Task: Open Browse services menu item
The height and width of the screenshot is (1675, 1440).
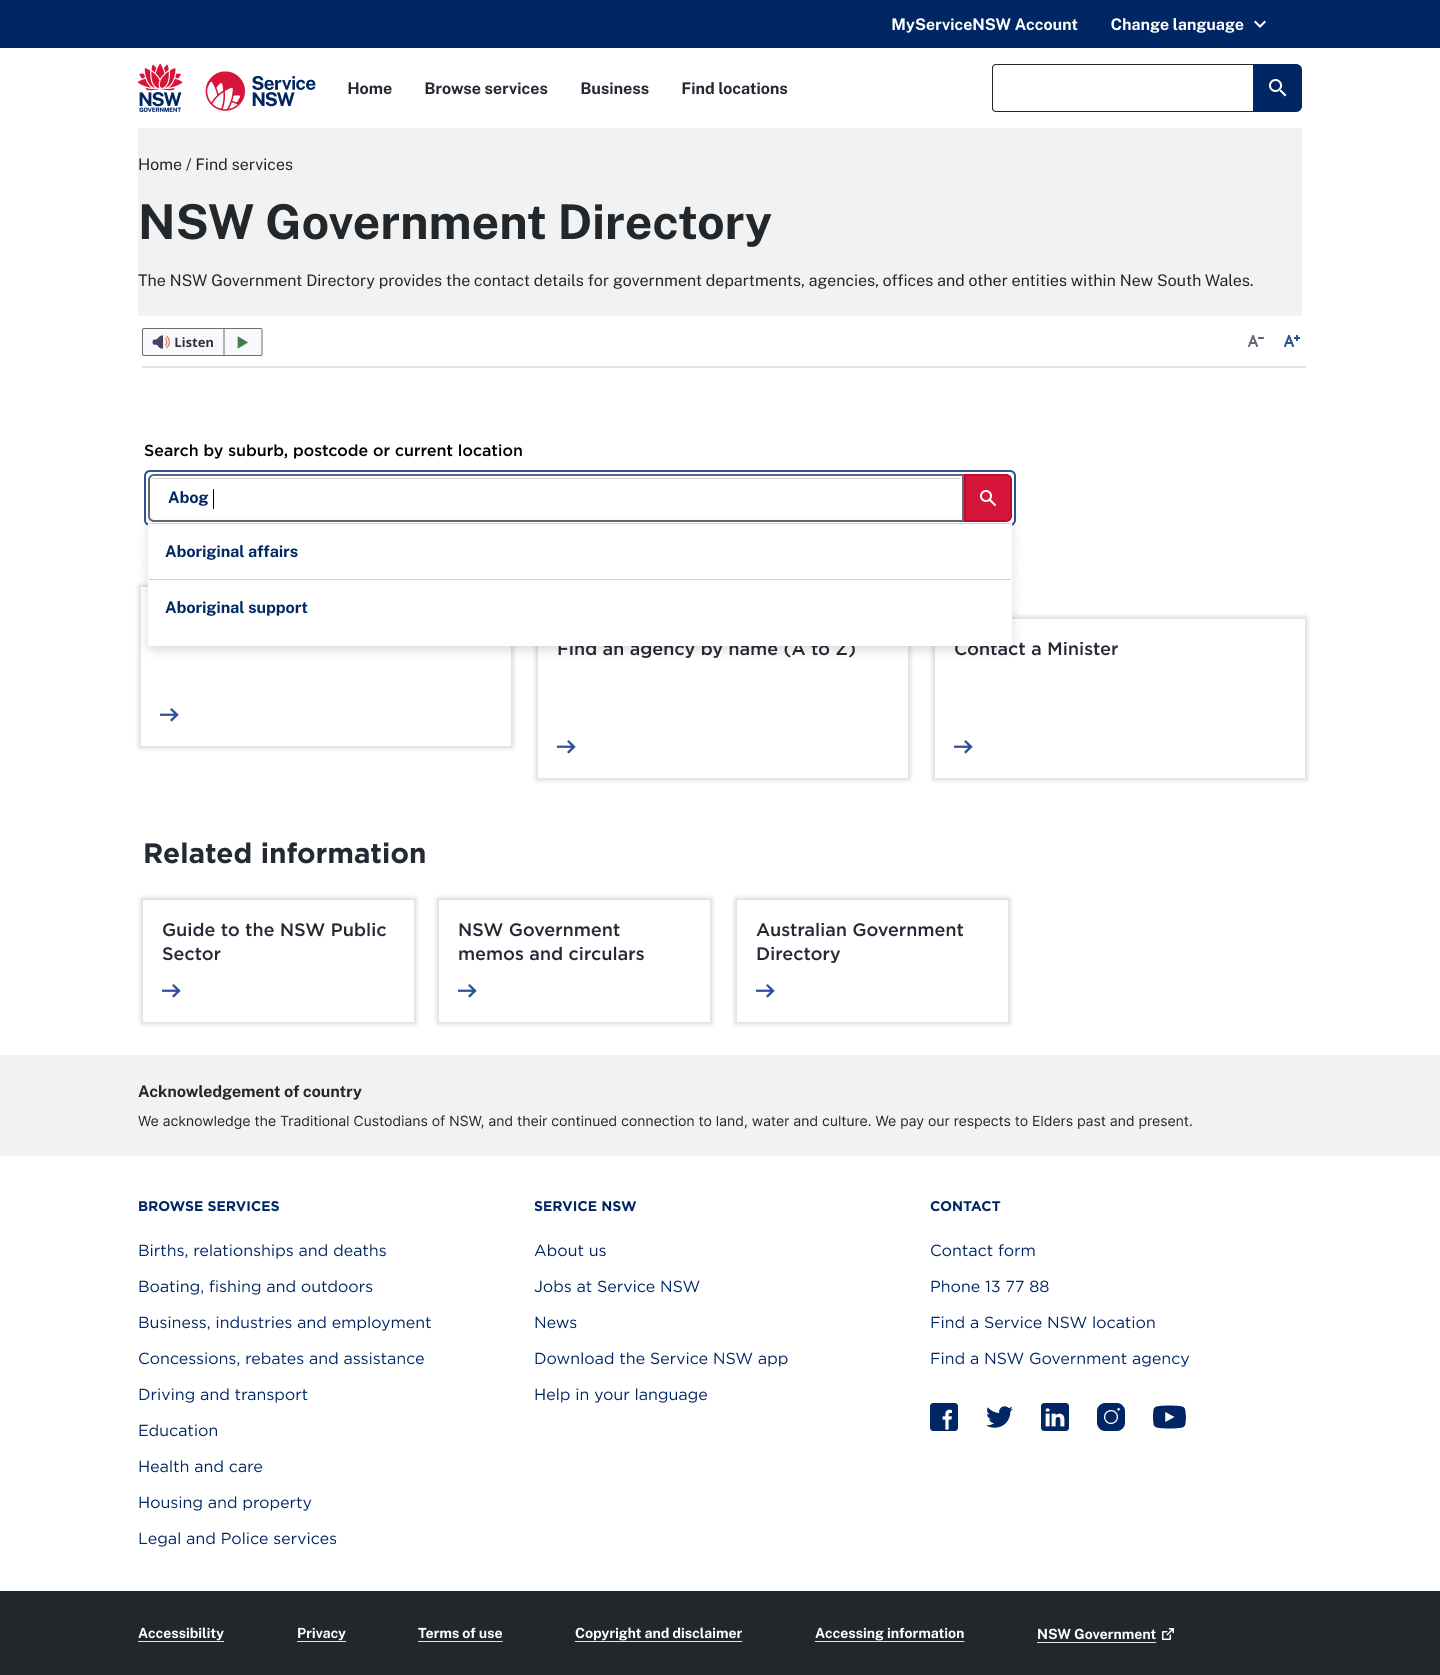Action: point(486,89)
